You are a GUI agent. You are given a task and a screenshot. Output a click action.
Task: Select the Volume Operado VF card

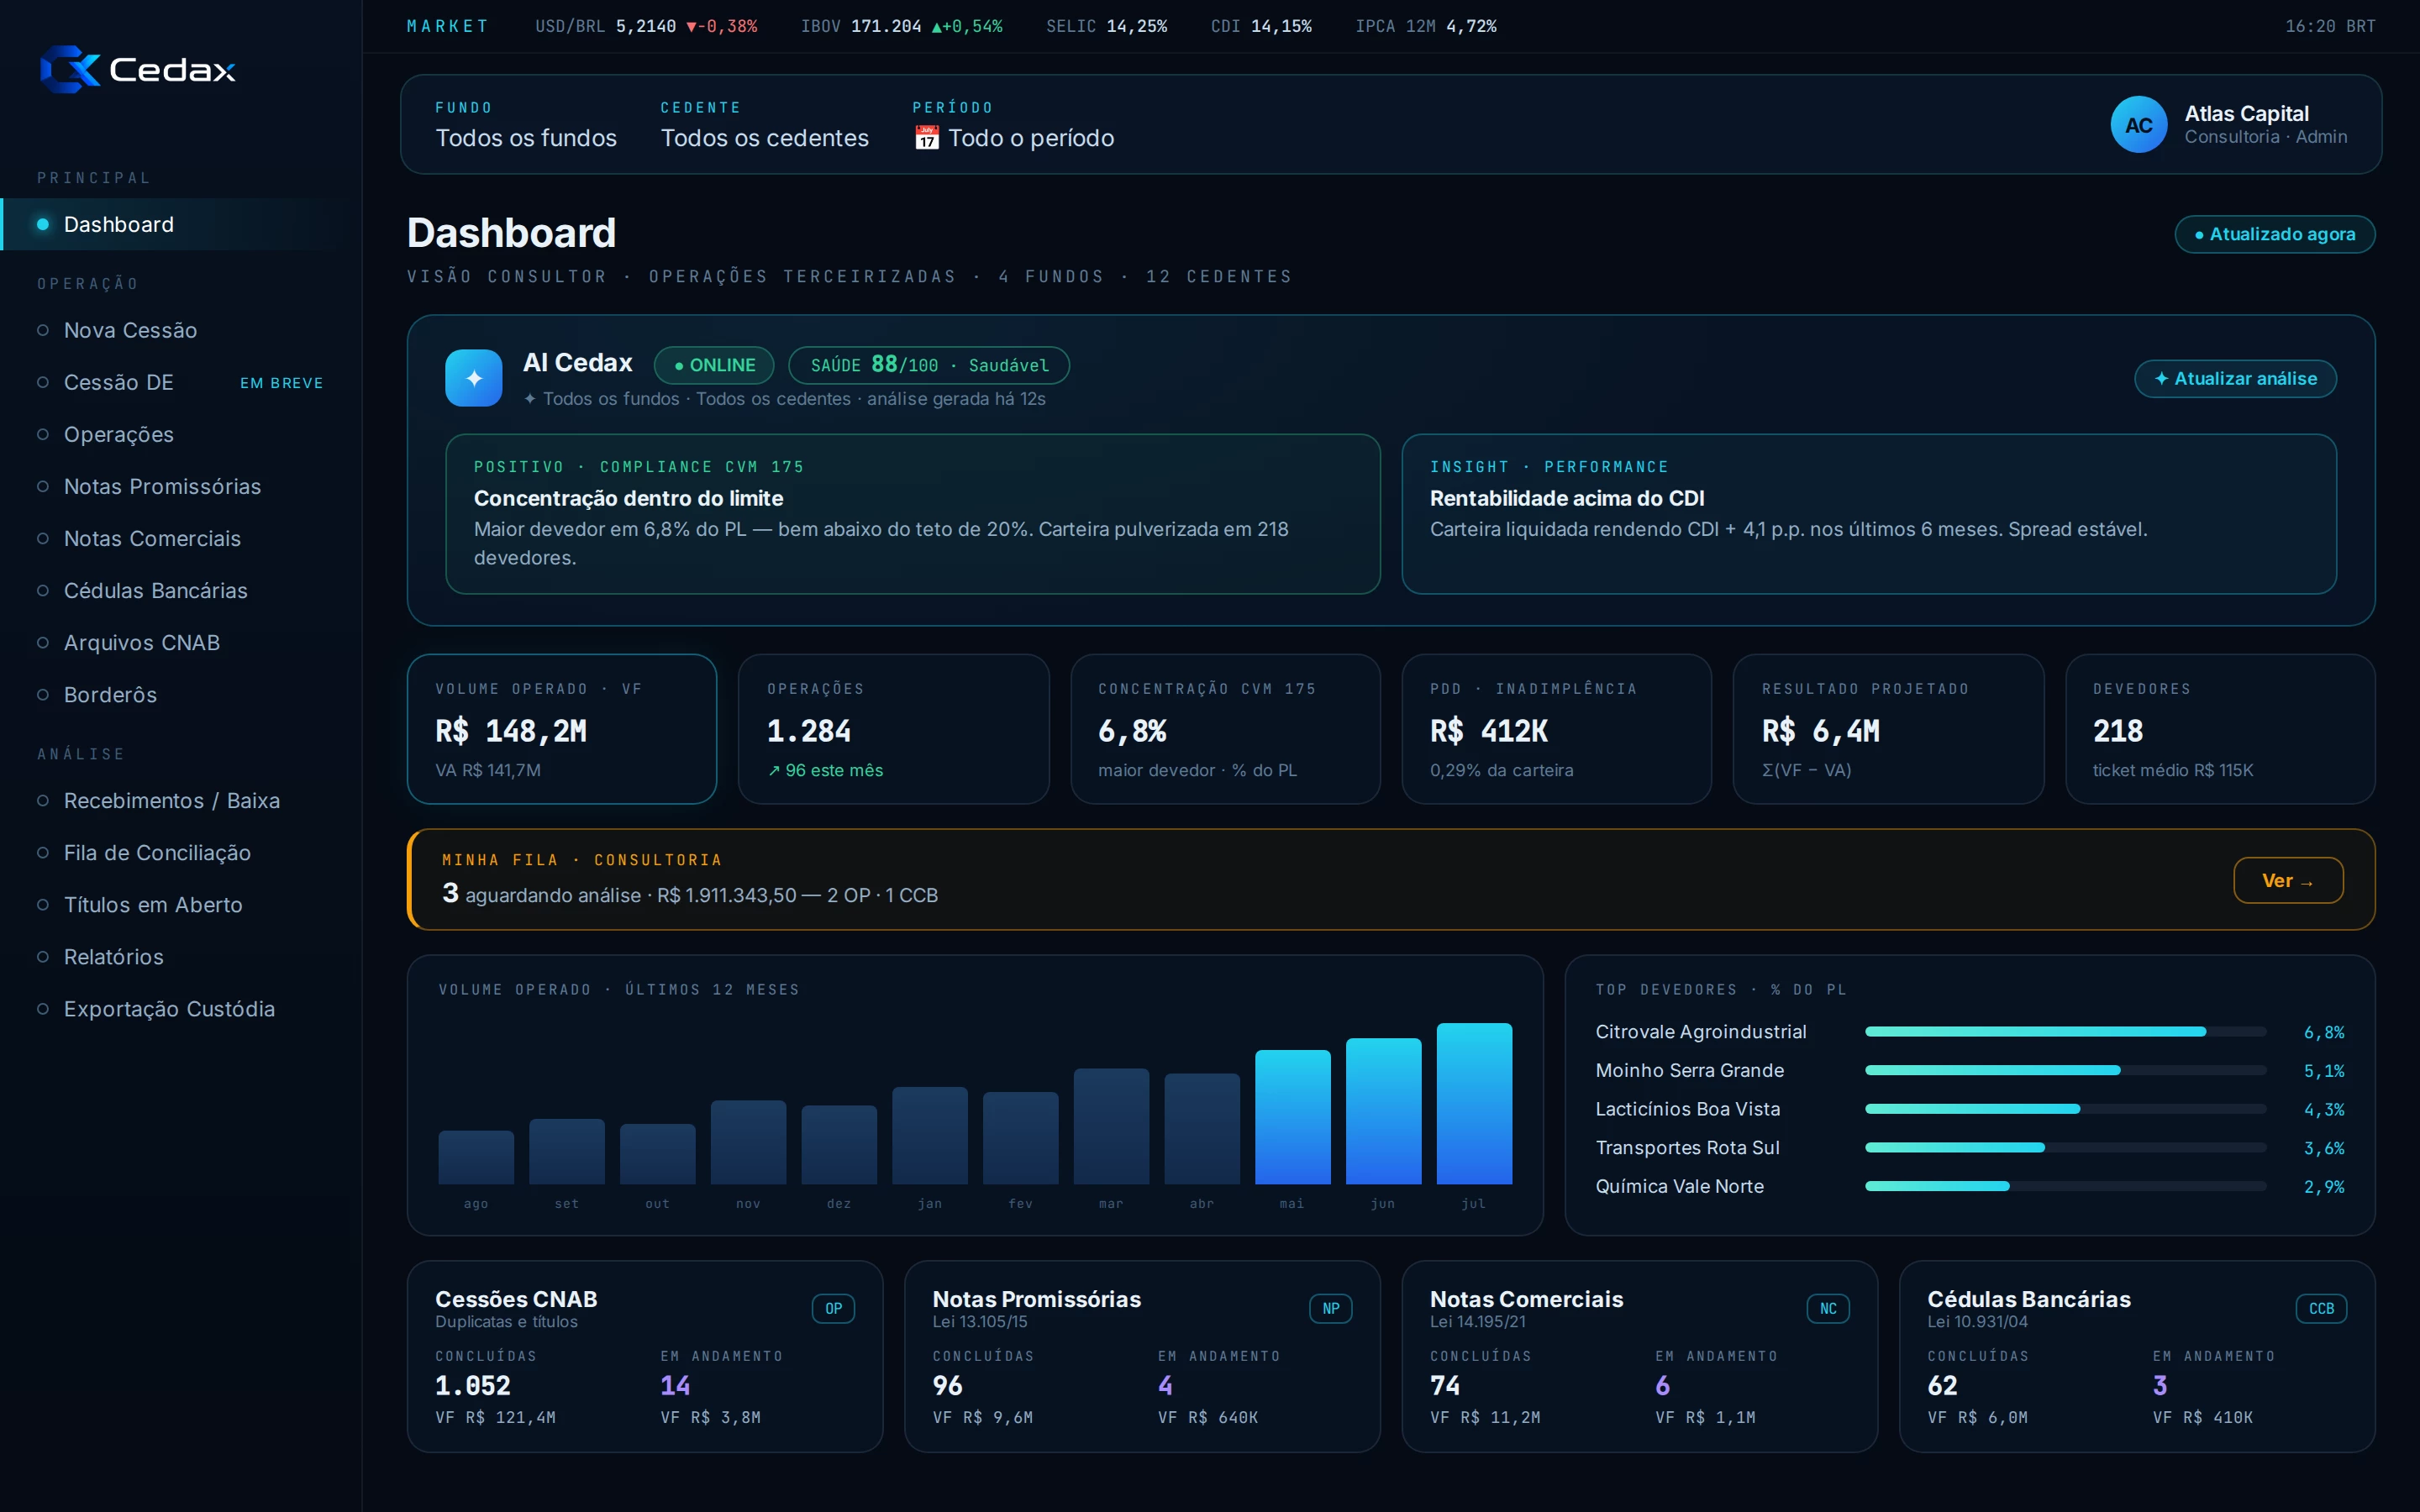pos(562,729)
